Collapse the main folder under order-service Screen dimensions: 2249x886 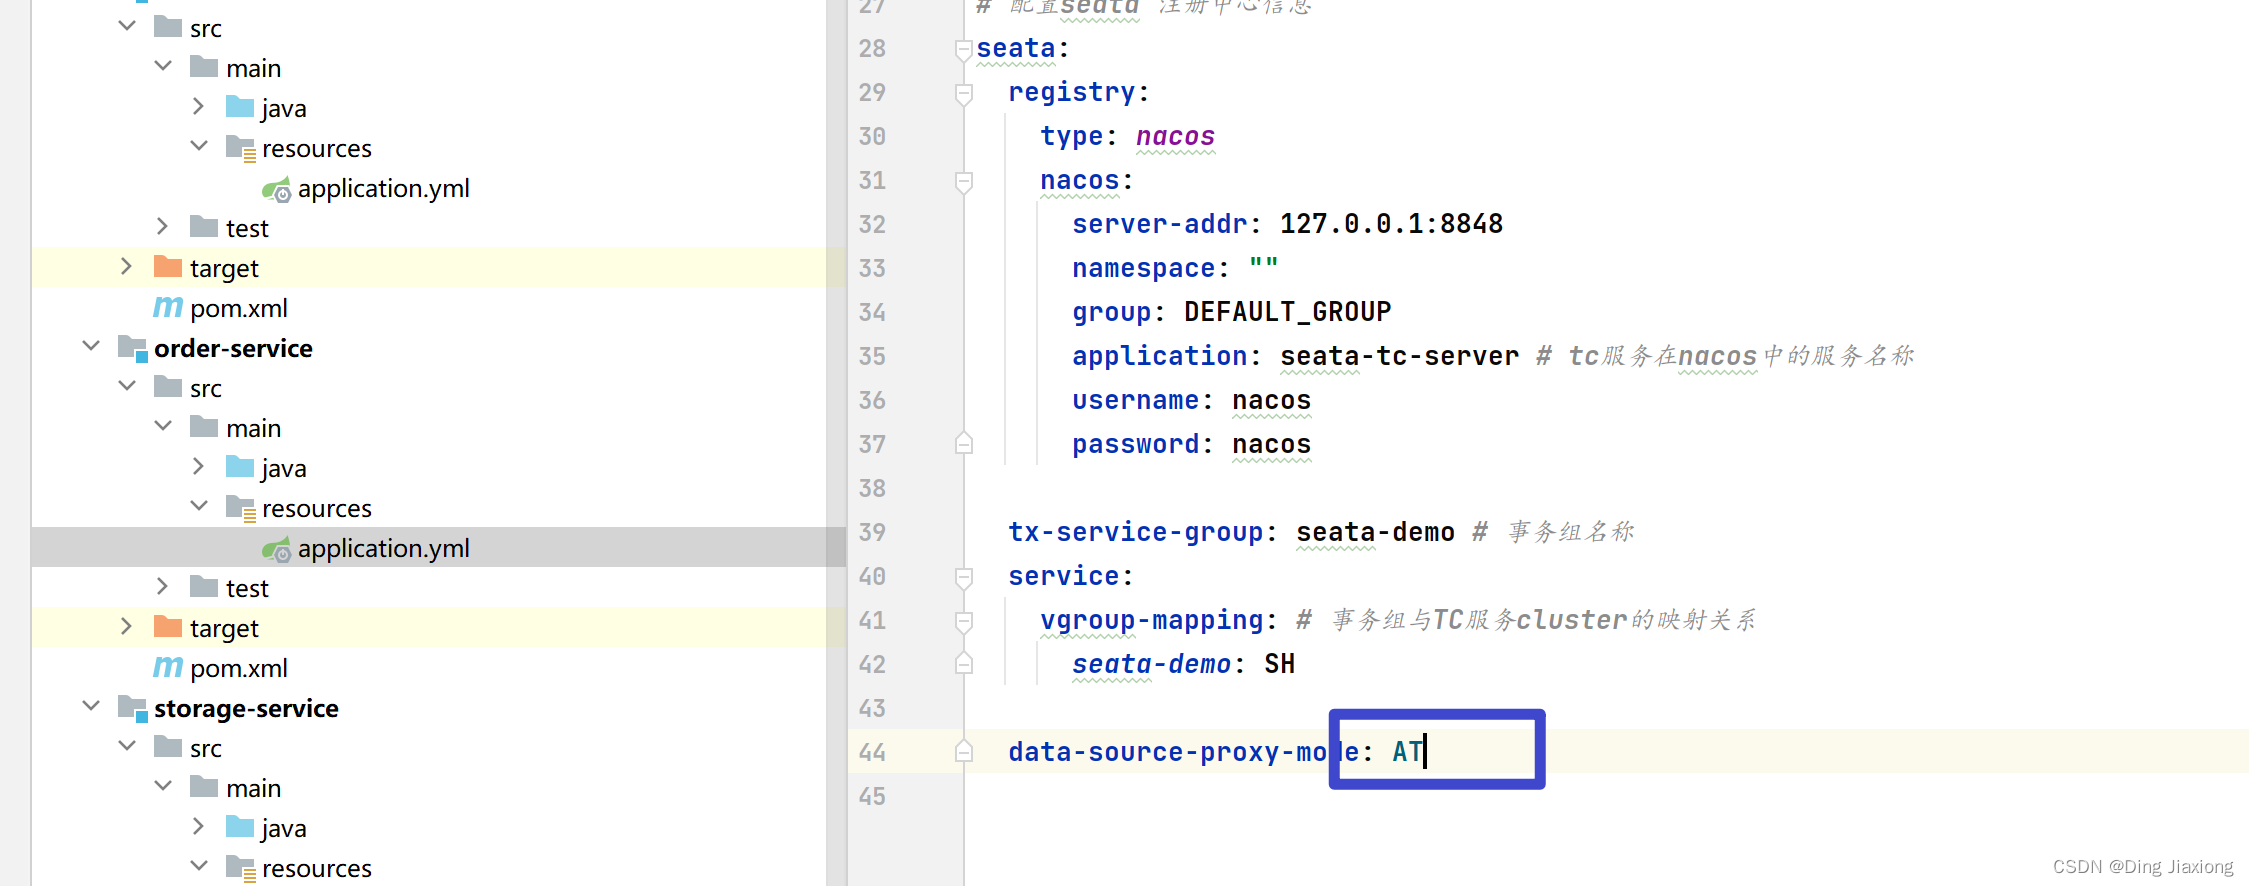(x=163, y=426)
